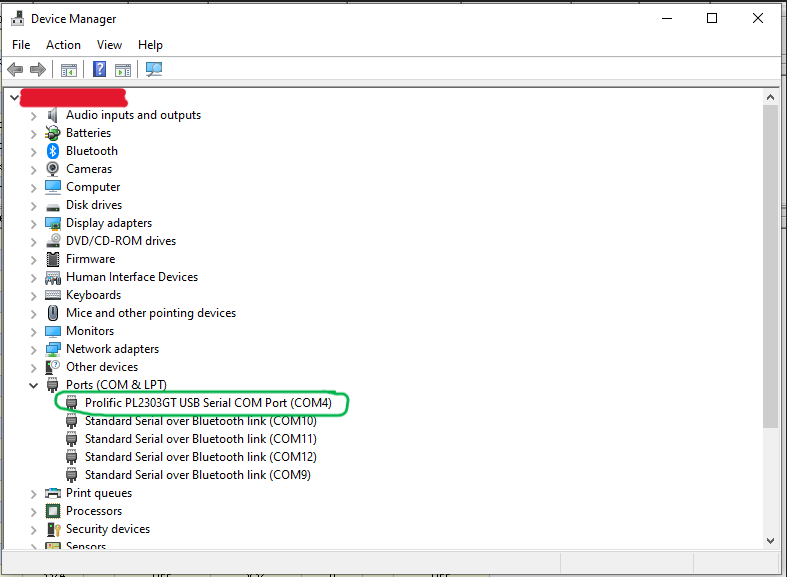The height and width of the screenshot is (577, 787).
Task: Click the Back arrow toolbar icon
Action: [15, 69]
